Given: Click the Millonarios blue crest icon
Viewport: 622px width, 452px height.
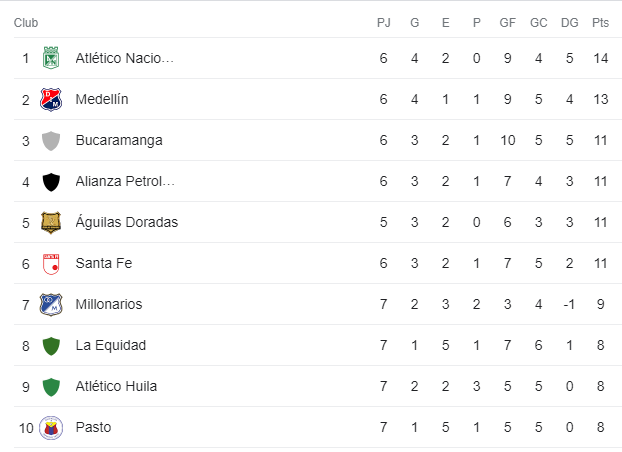Looking at the screenshot, I should point(51,304).
